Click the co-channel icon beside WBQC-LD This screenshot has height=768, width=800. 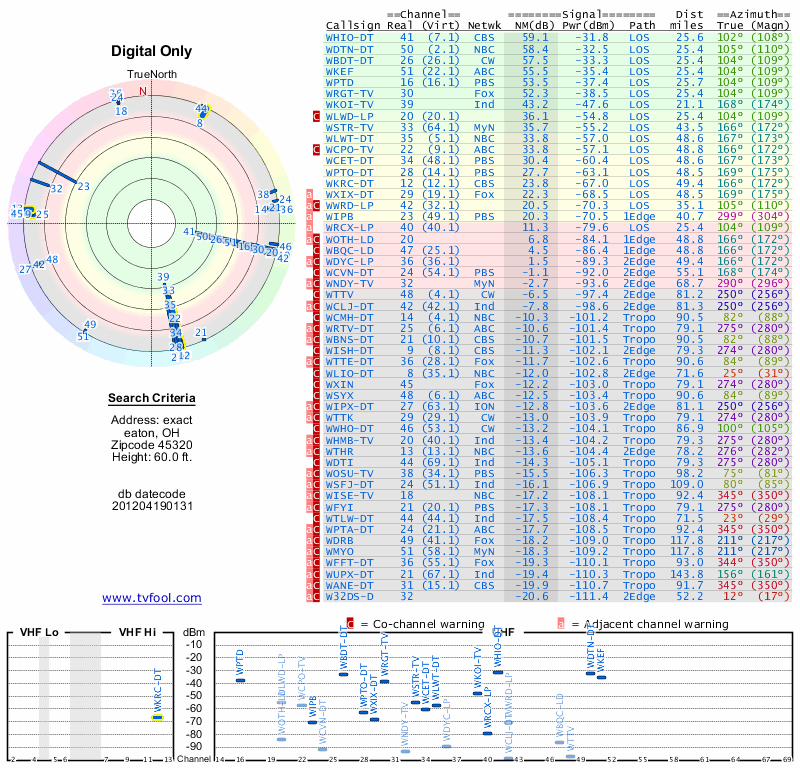pos(316,251)
